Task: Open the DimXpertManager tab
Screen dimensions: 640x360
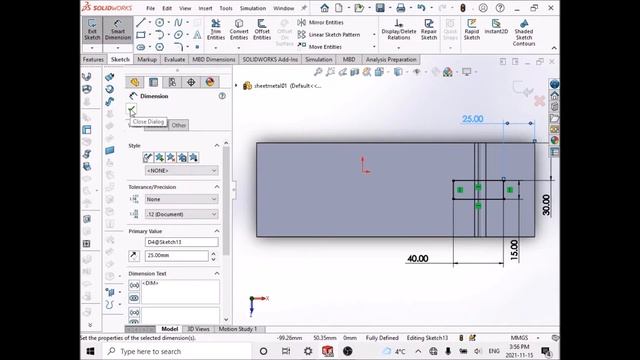Action: [191, 82]
